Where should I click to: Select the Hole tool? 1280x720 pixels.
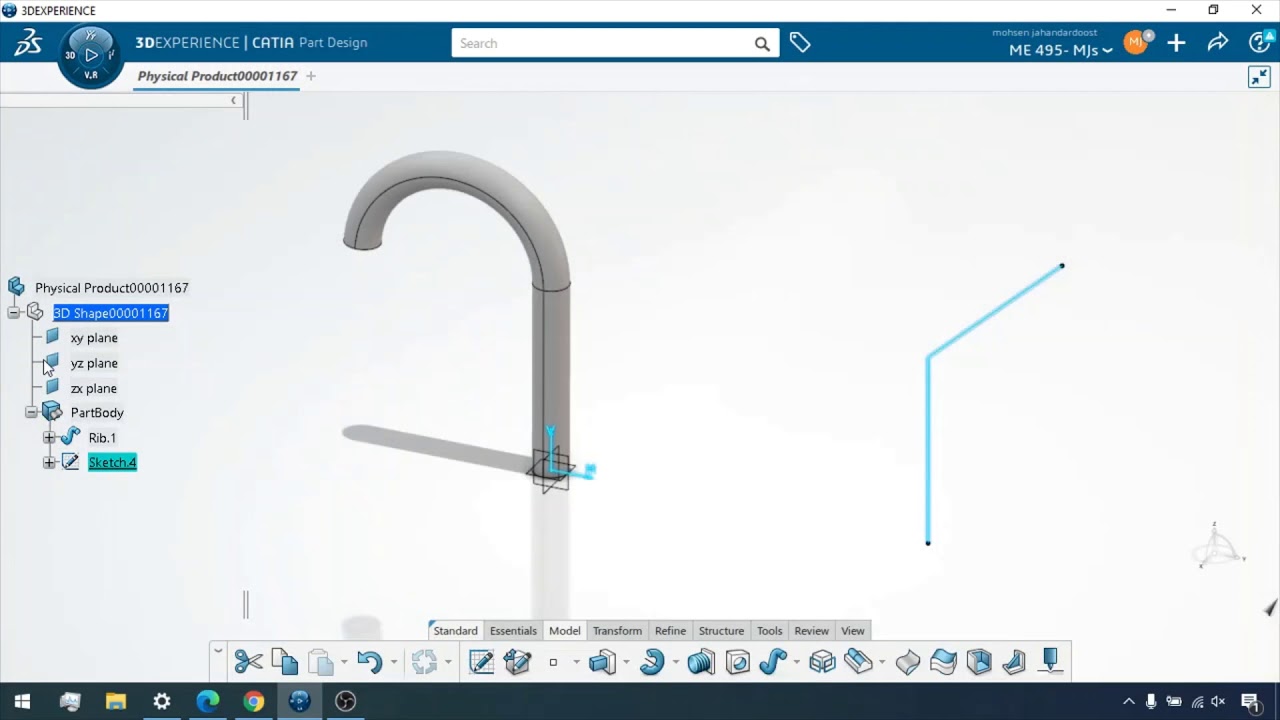point(737,661)
